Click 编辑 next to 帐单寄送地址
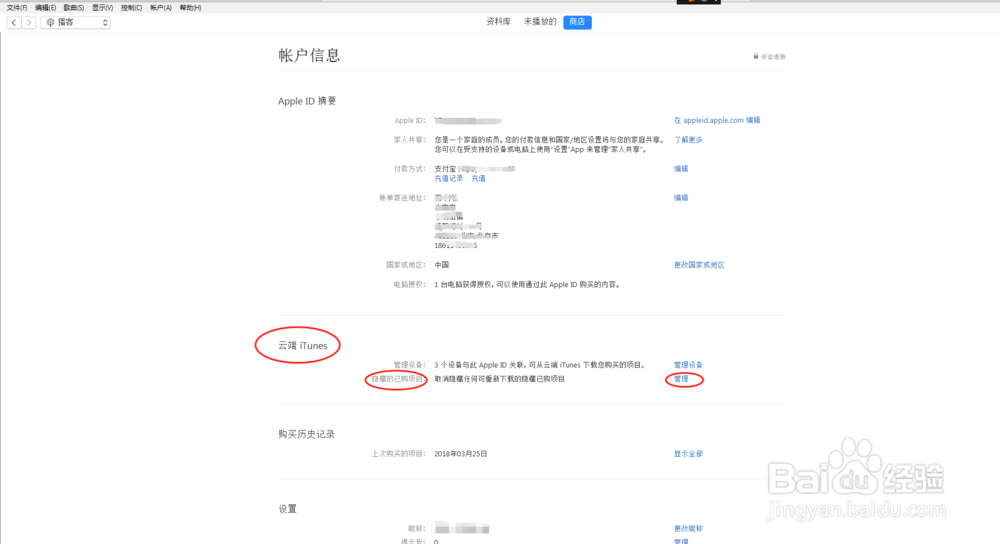Screen dimensions: 1000x544 pos(681,198)
